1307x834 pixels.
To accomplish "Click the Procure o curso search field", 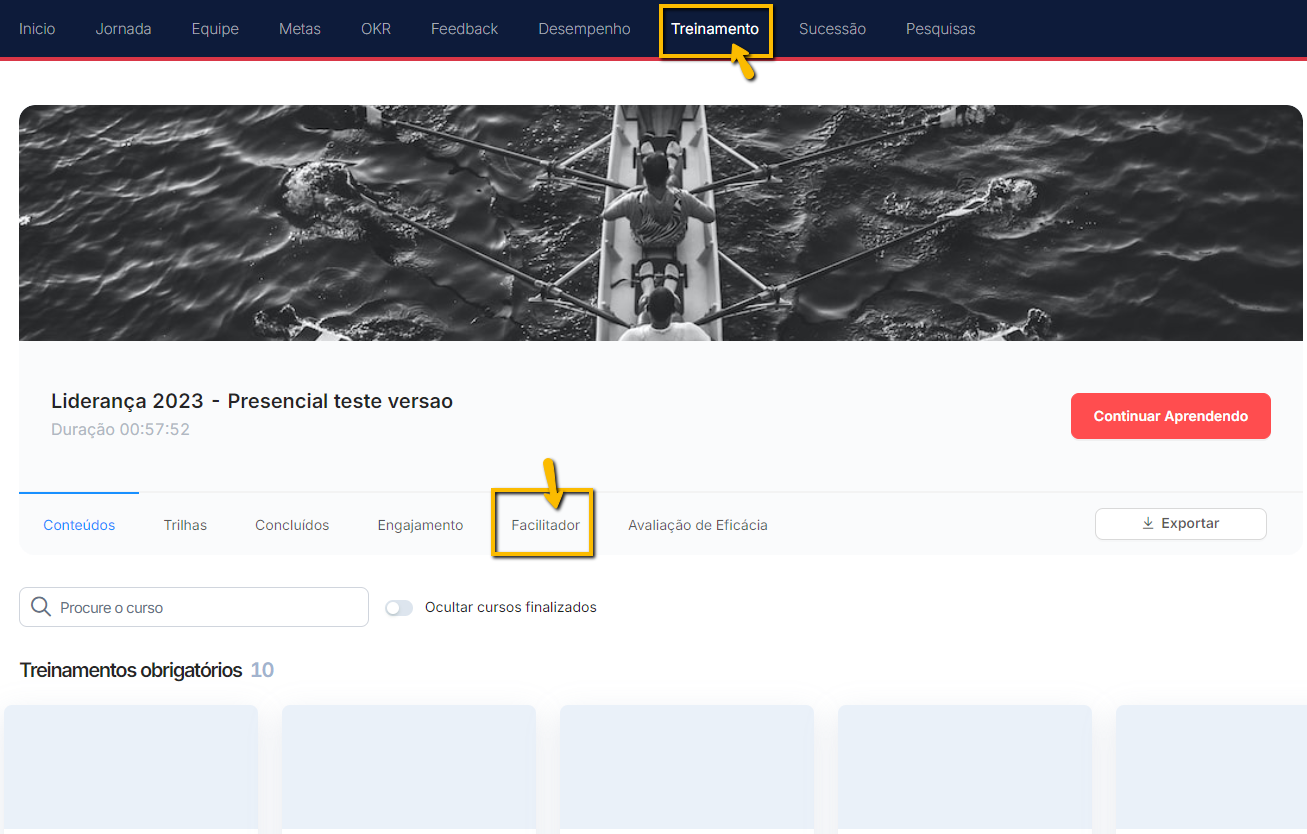I will pyautogui.click(x=194, y=607).
